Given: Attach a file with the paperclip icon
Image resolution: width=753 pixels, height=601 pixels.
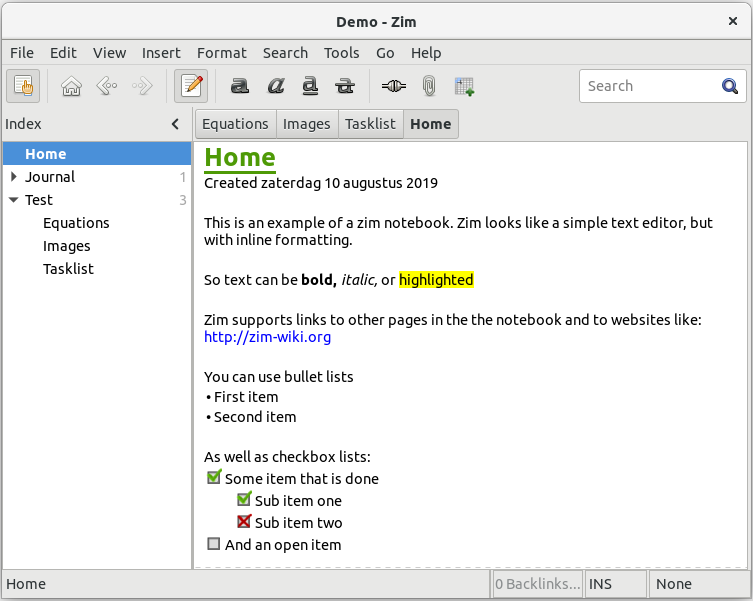Looking at the screenshot, I should pyautogui.click(x=429, y=86).
